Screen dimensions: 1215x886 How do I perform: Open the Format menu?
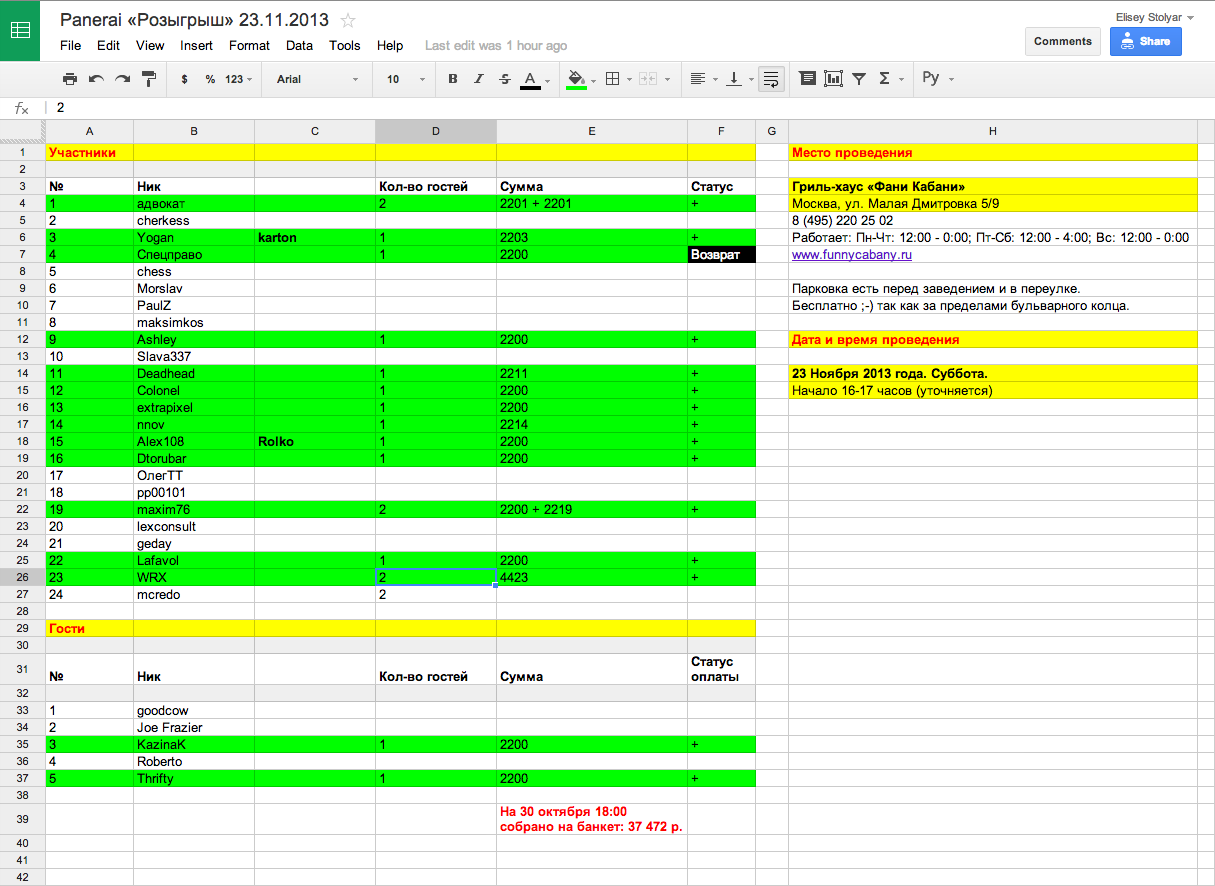point(249,45)
